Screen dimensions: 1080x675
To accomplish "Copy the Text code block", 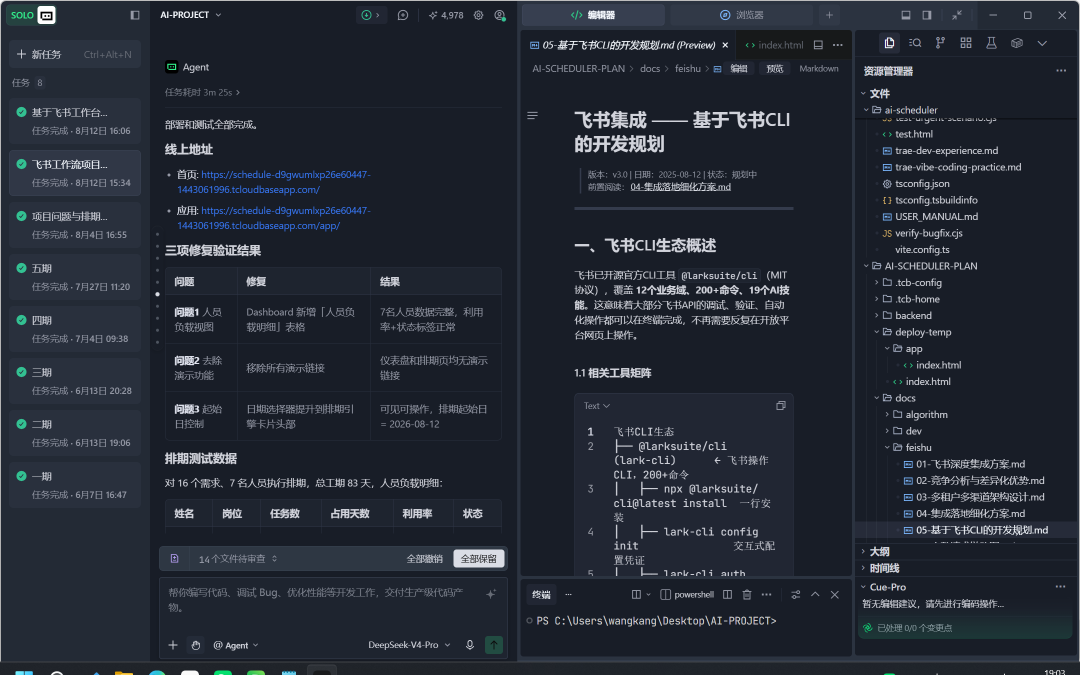I will (x=780, y=406).
